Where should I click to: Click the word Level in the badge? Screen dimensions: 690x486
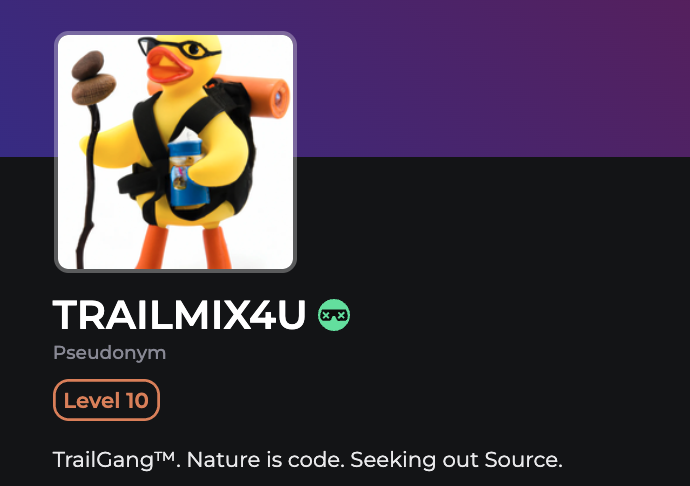click(x=92, y=400)
